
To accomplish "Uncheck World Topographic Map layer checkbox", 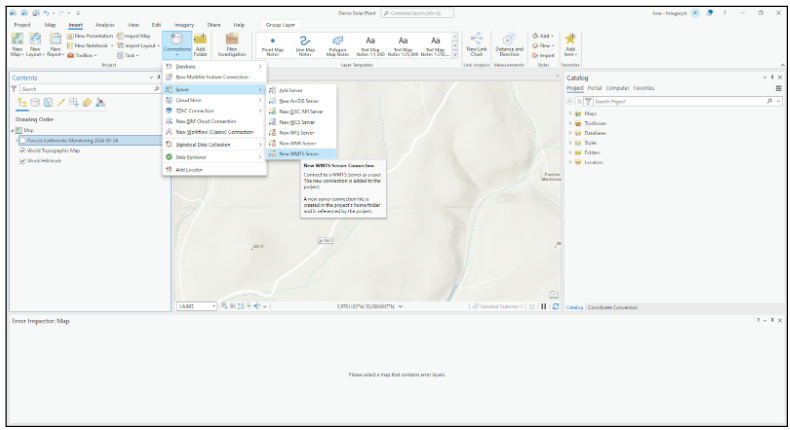I will pos(22,151).
